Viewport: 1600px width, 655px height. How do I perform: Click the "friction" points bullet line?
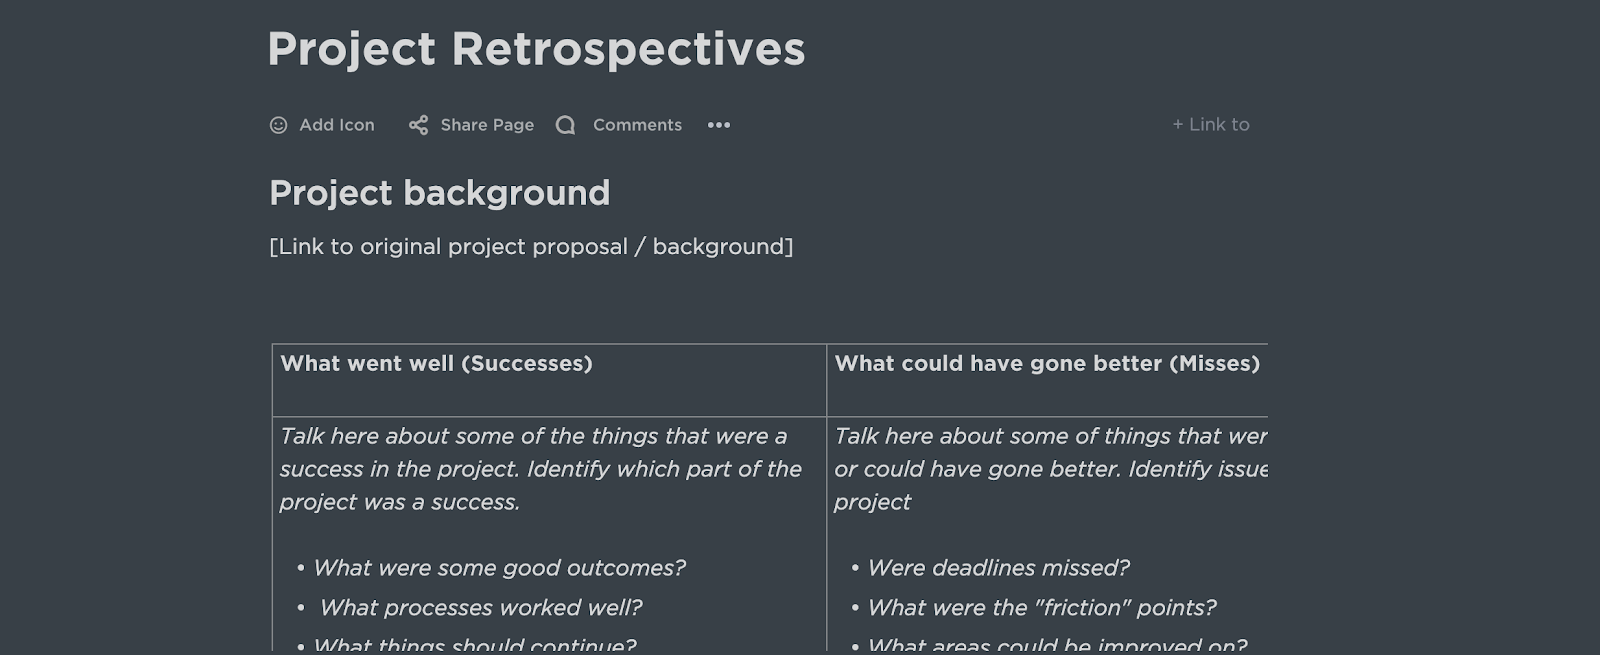click(1041, 608)
